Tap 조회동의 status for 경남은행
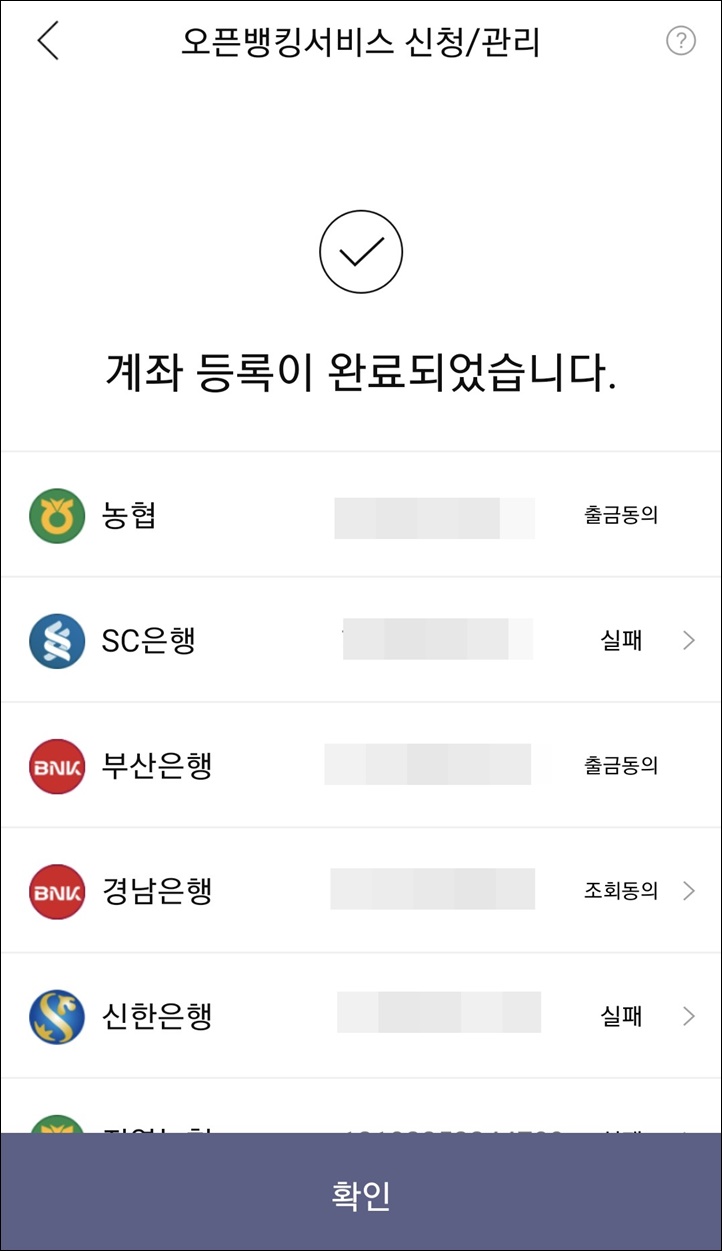 [x=621, y=891]
